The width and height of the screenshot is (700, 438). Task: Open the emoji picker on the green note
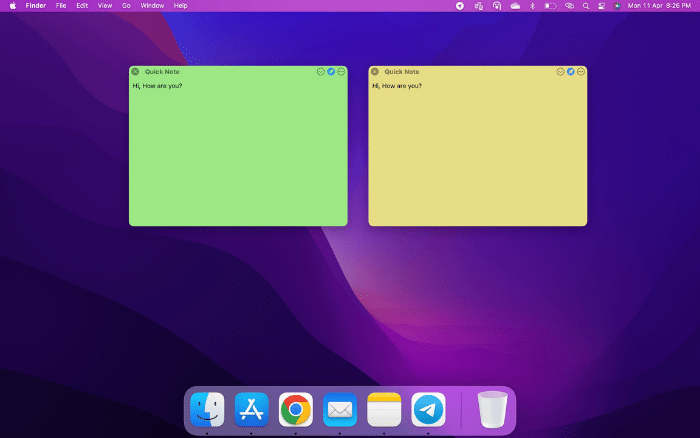point(321,72)
